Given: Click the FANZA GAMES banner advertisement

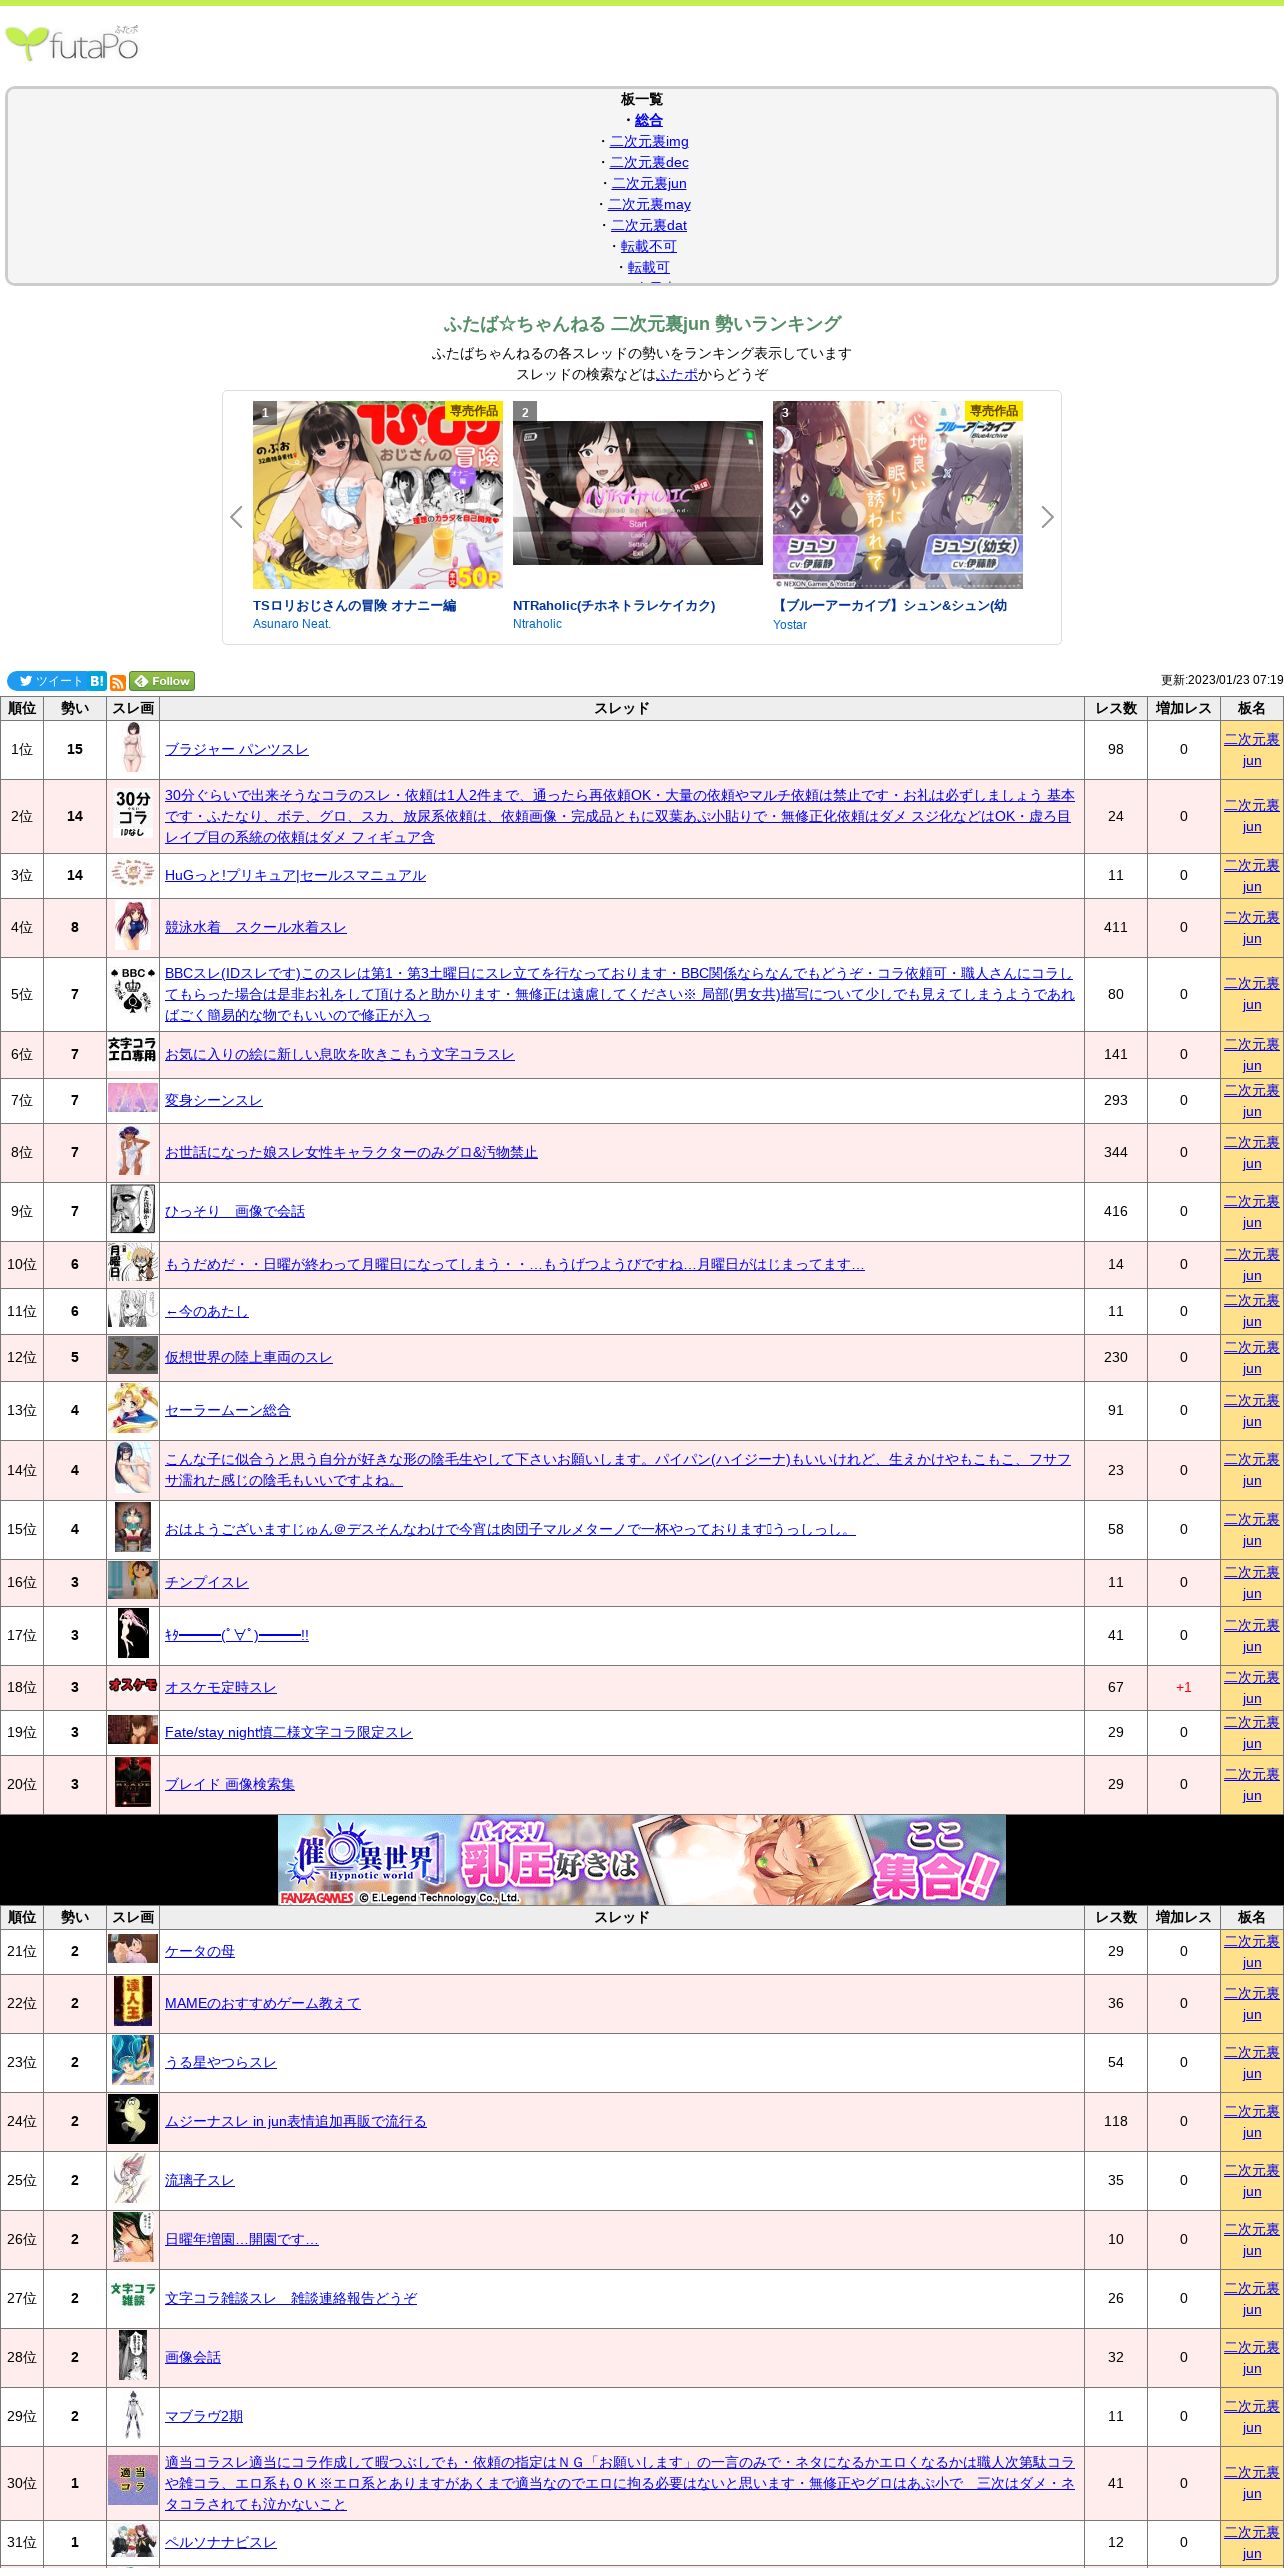Looking at the screenshot, I should 642,1860.
